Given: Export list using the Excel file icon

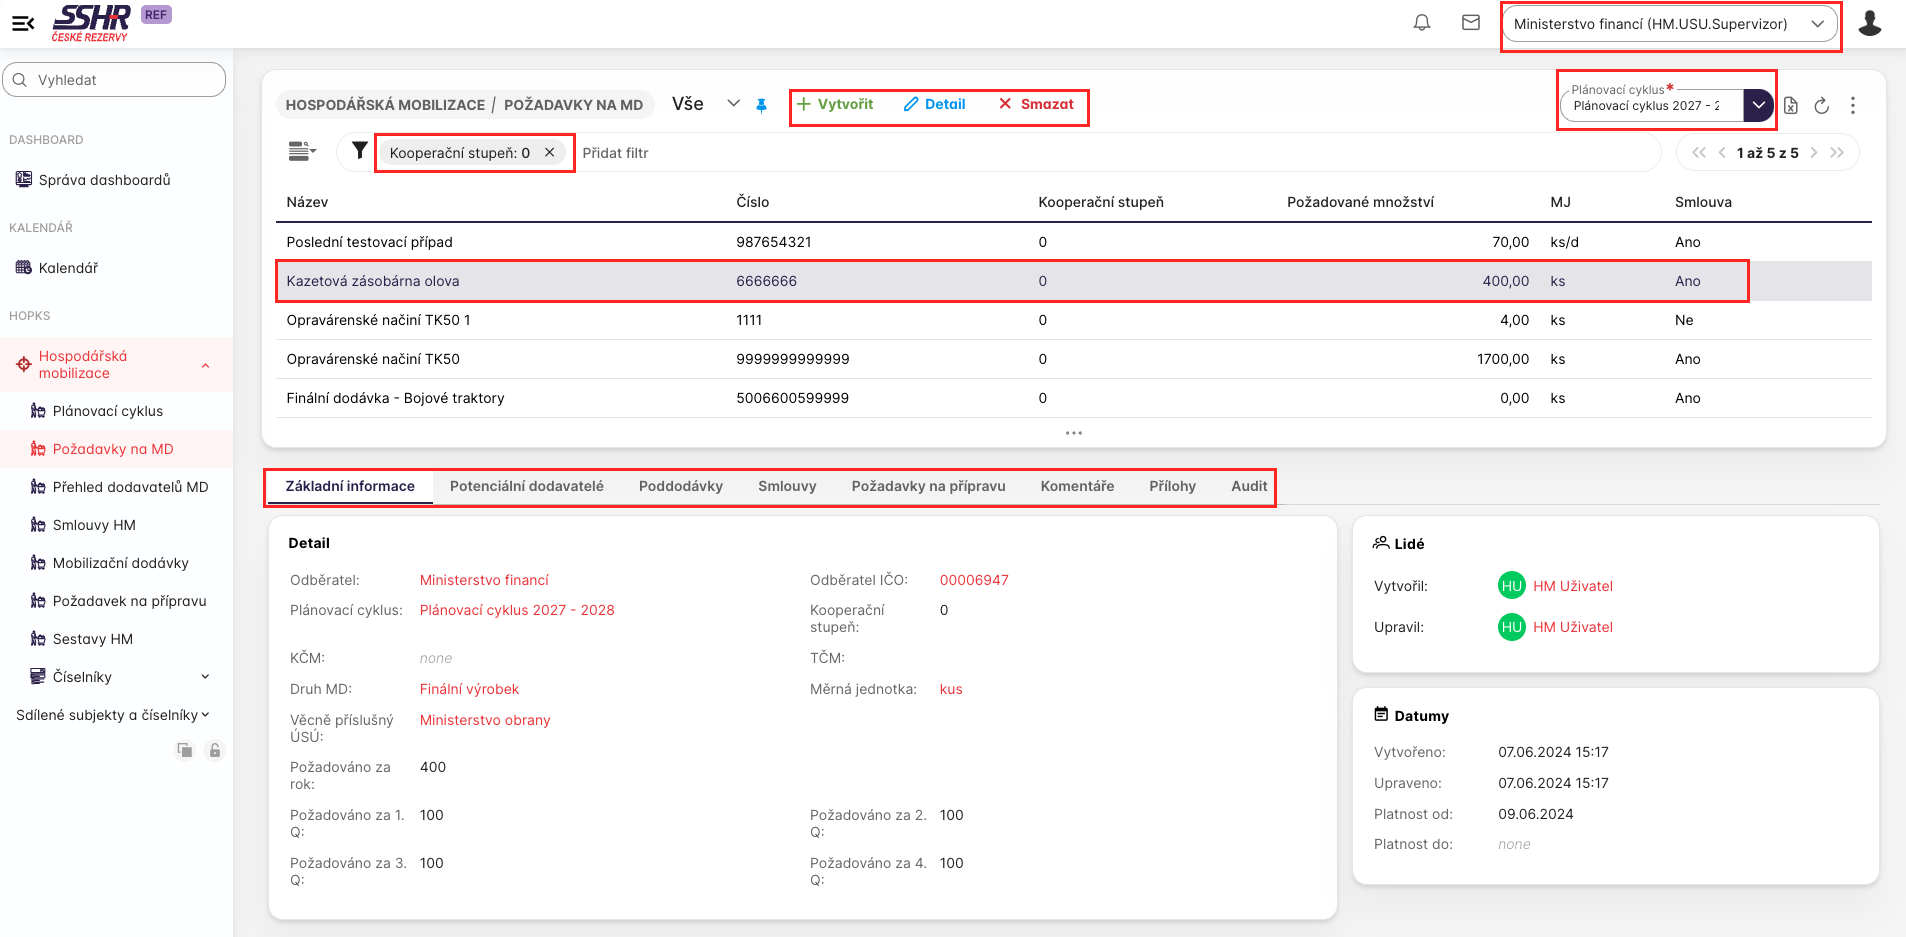Looking at the screenshot, I should [1791, 106].
